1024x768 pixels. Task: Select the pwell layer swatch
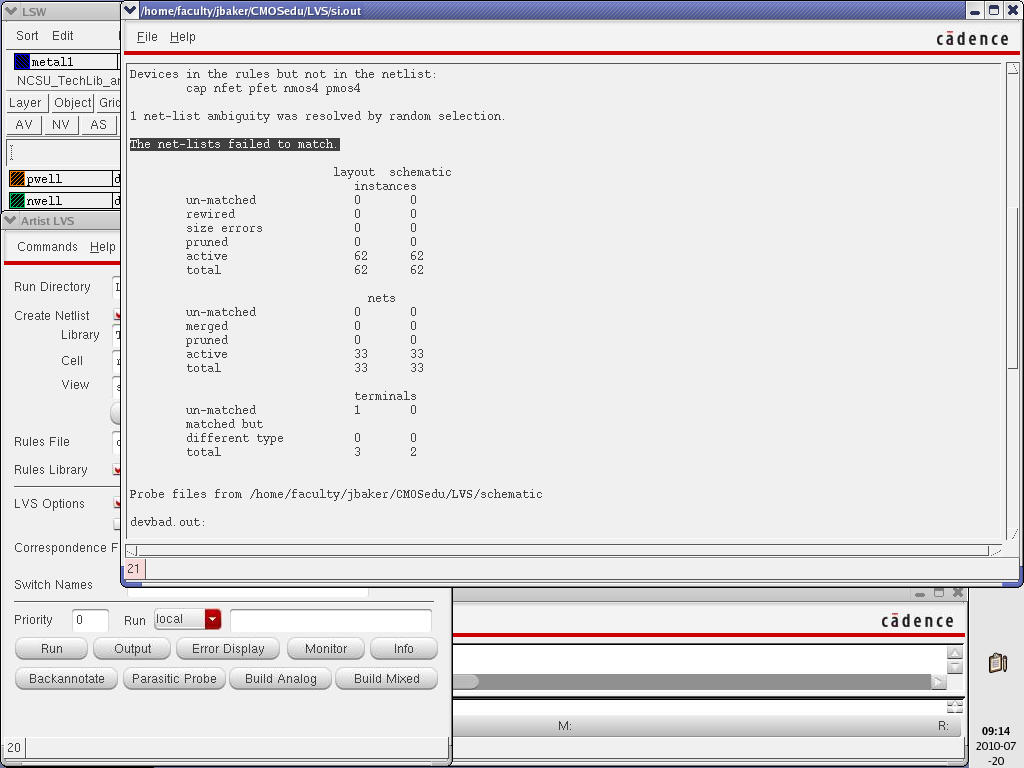pos(17,179)
